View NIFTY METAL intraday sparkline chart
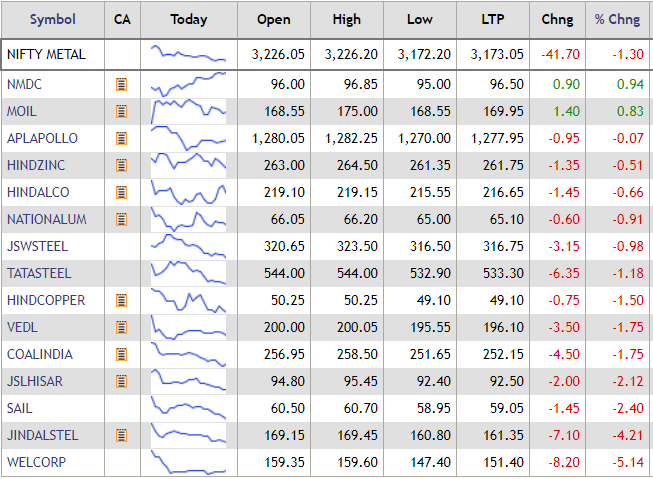This screenshot has height=479, width=653. [189, 54]
